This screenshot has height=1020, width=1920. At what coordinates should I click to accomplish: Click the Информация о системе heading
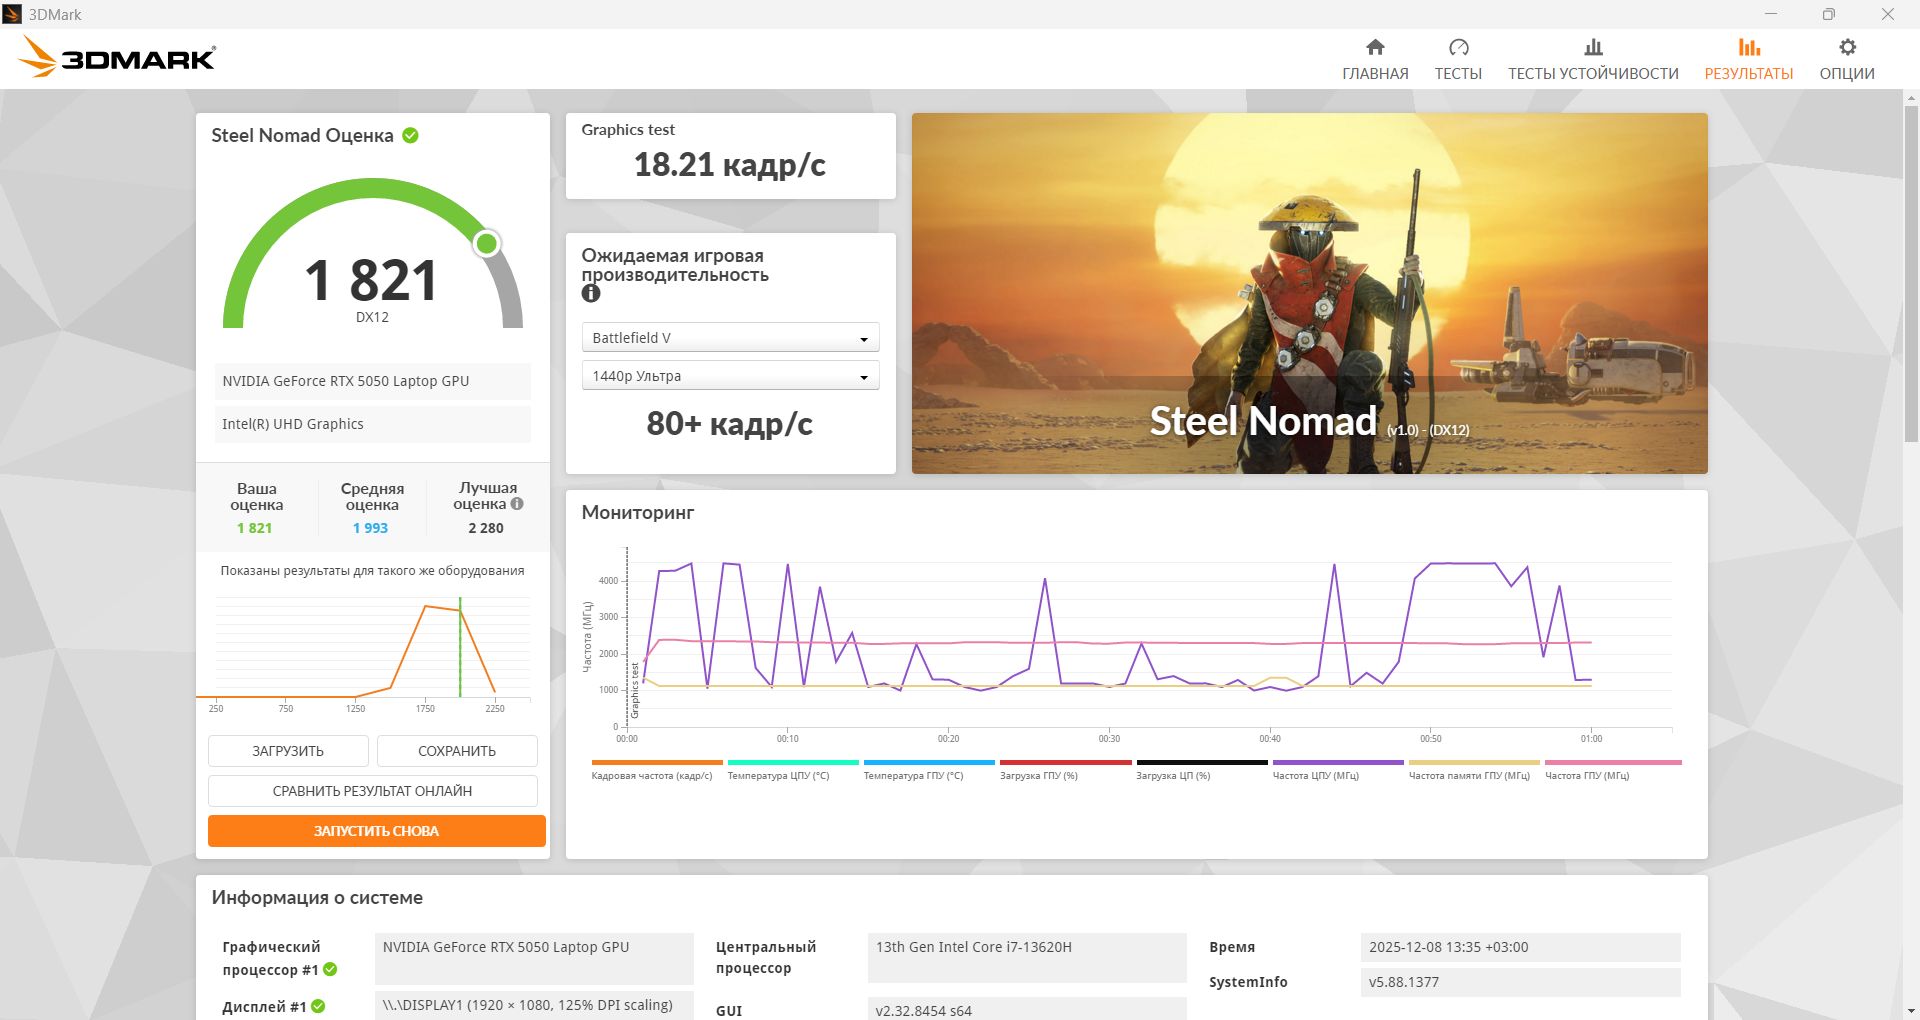317,898
